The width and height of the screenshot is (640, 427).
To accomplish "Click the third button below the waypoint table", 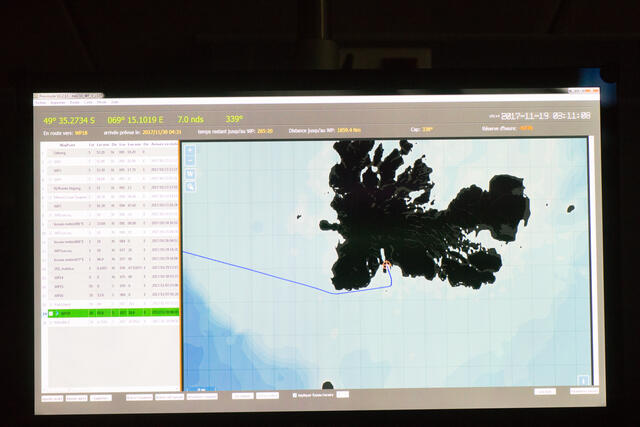I will (x=101, y=397).
